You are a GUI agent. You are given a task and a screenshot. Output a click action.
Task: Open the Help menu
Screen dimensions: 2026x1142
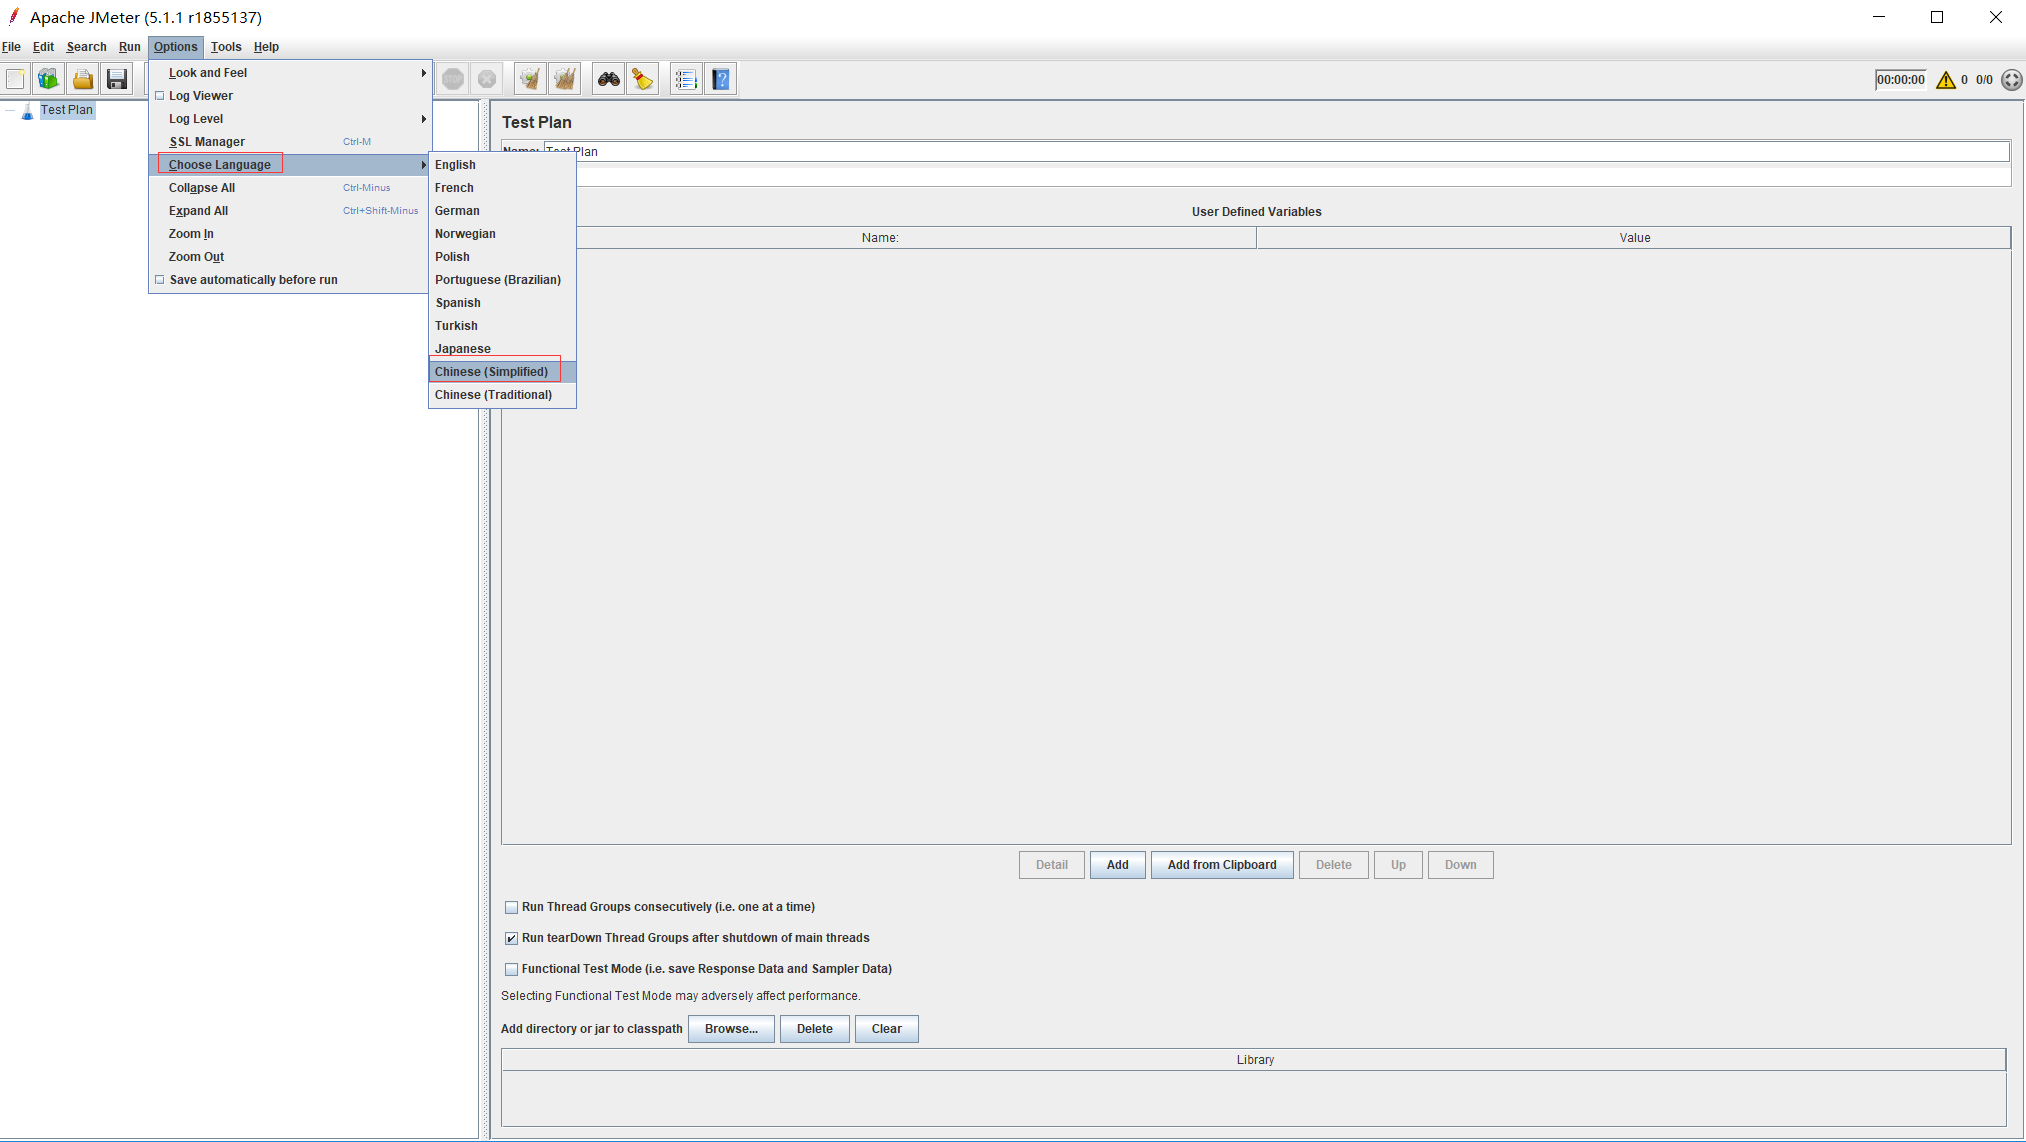(x=266, y=47)
